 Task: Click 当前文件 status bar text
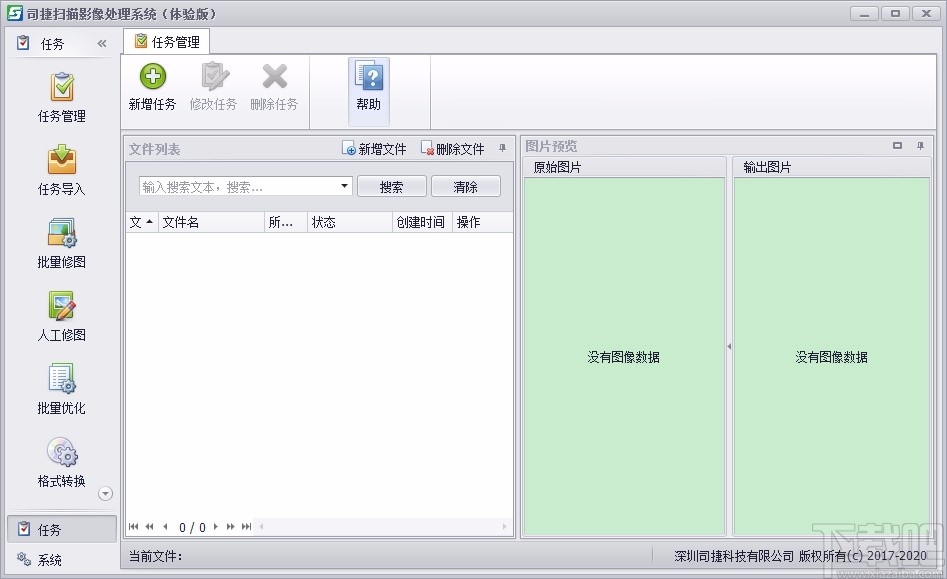[155, 556]
